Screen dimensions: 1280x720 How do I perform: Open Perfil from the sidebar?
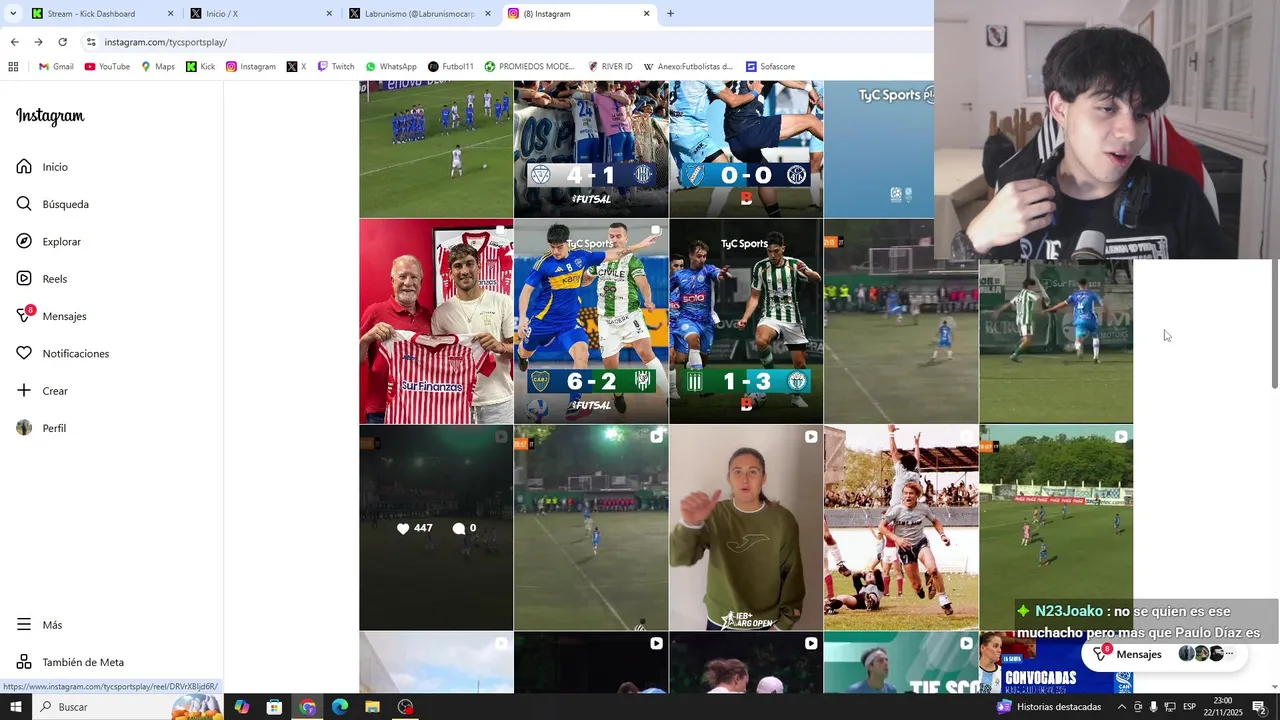point(41,428)
